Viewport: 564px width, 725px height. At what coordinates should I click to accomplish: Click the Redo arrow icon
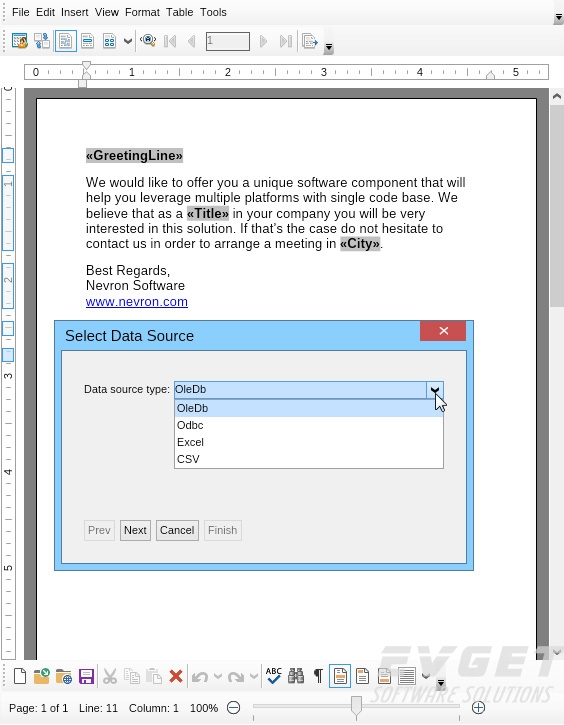point(236,677)
